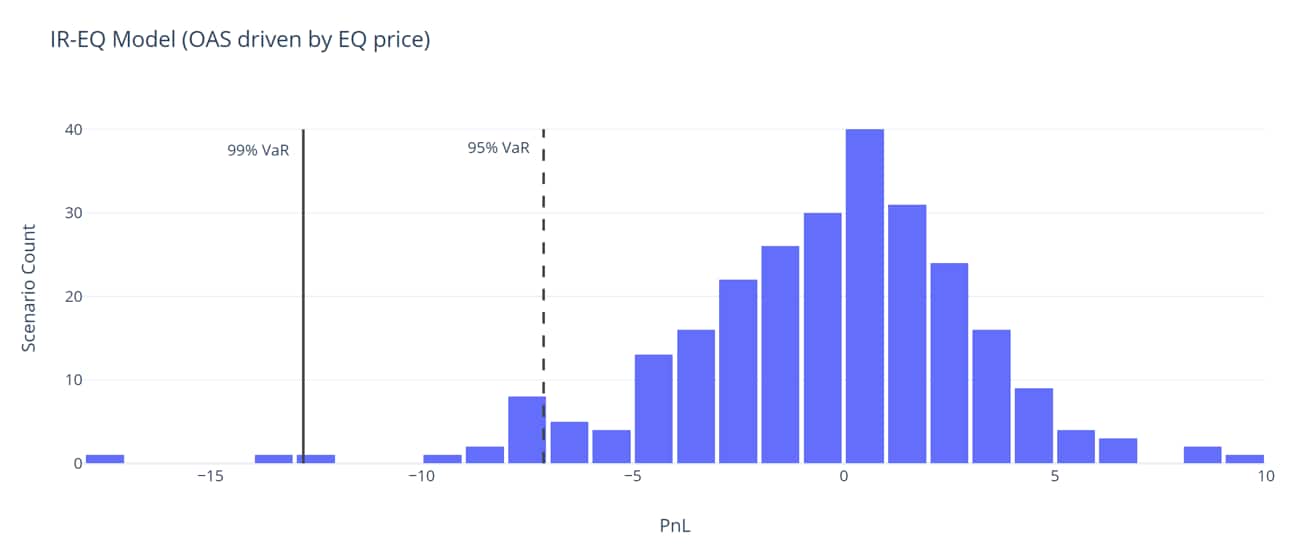Select the leftmost histogram bar of the chart
The width and height of the screenshot is (1306, 550).
coord(105,459)
